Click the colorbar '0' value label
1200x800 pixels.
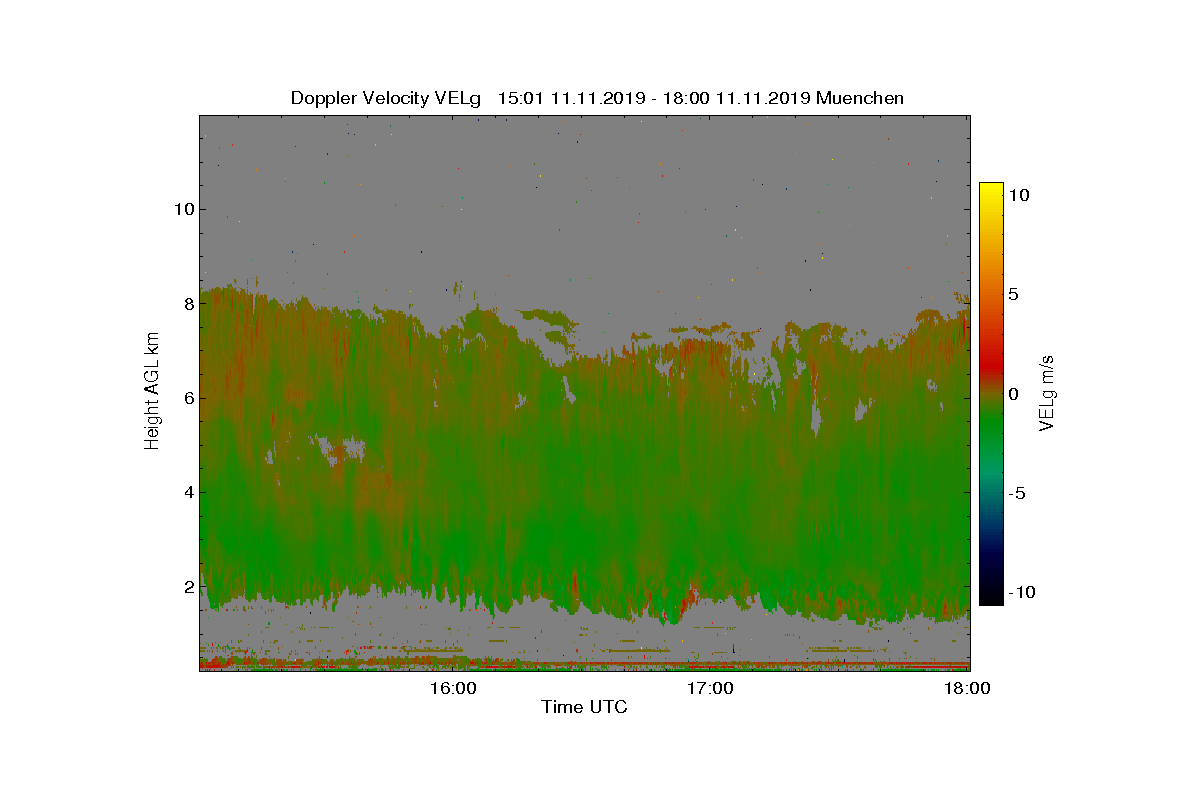tap(1013, 393)
